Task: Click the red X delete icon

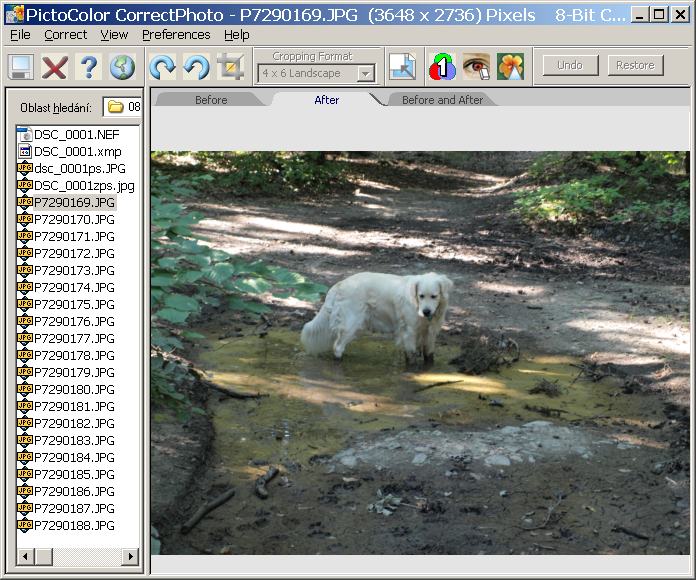Action: pyautogui.click(x=55, y=67)
